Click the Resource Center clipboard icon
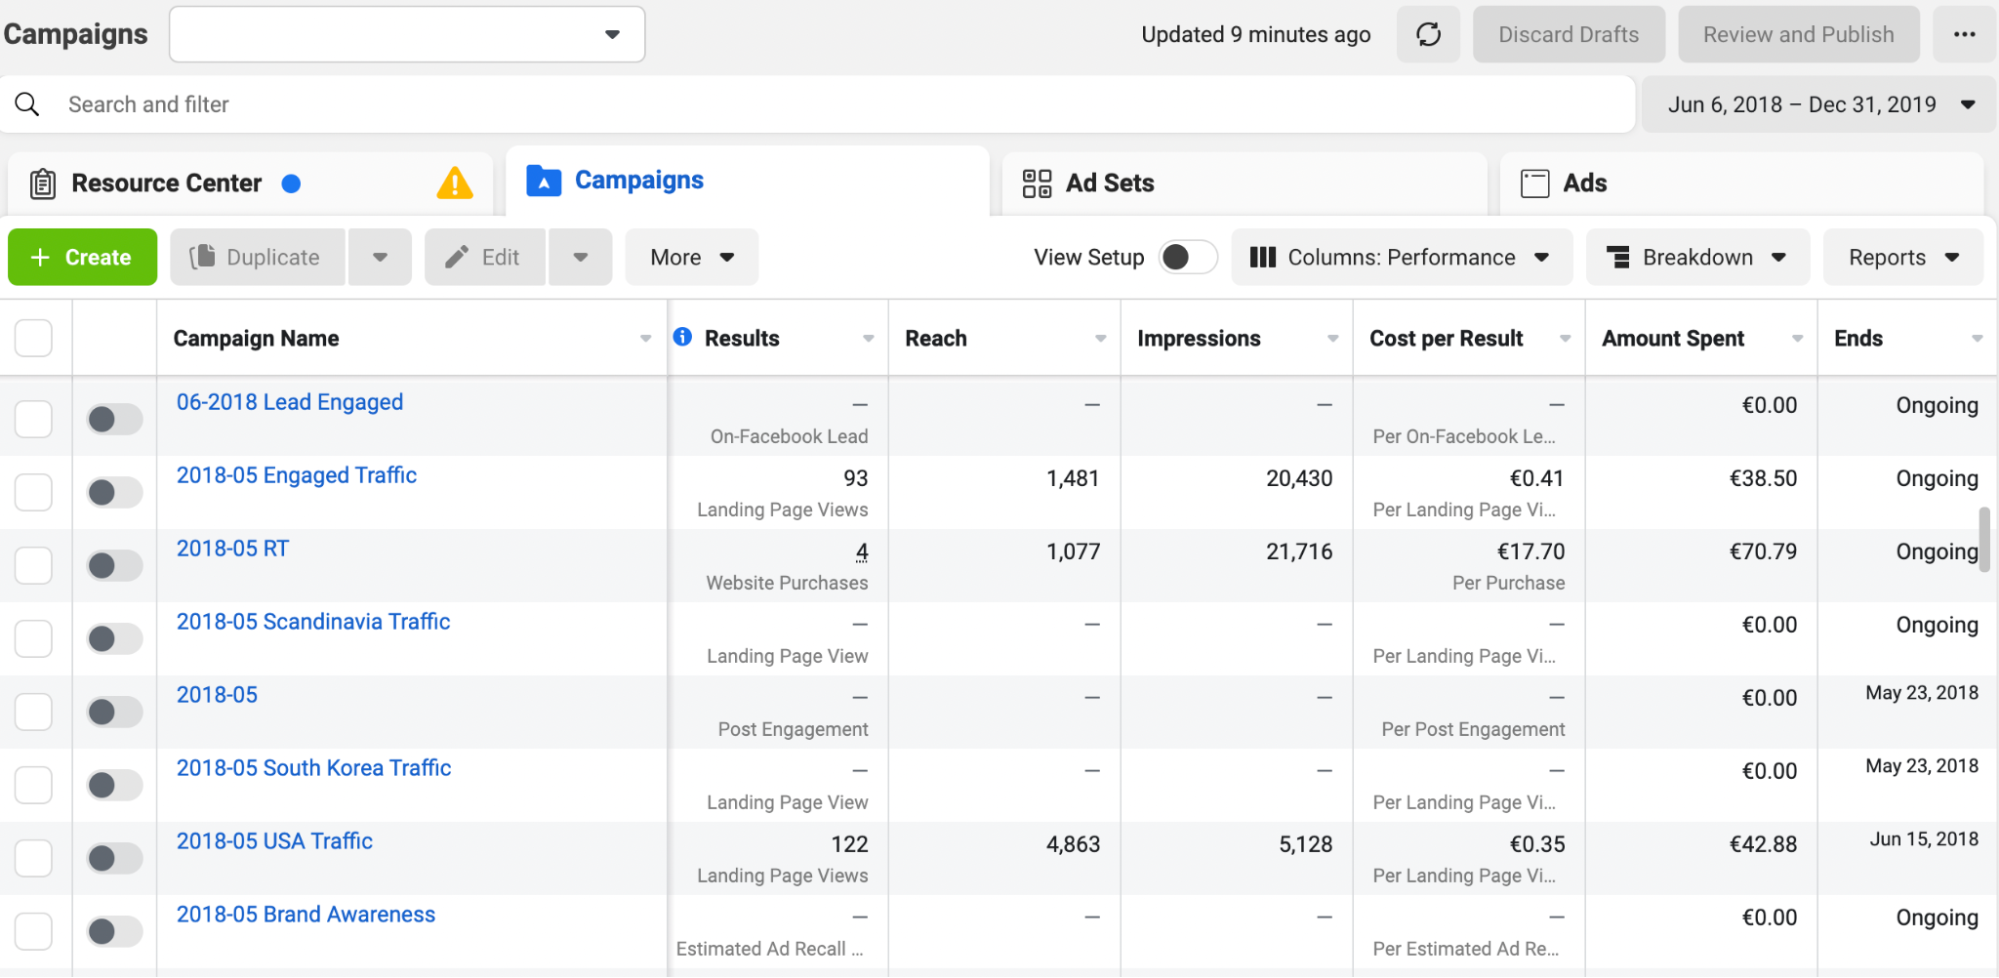1999x978 pixels. 43,184
